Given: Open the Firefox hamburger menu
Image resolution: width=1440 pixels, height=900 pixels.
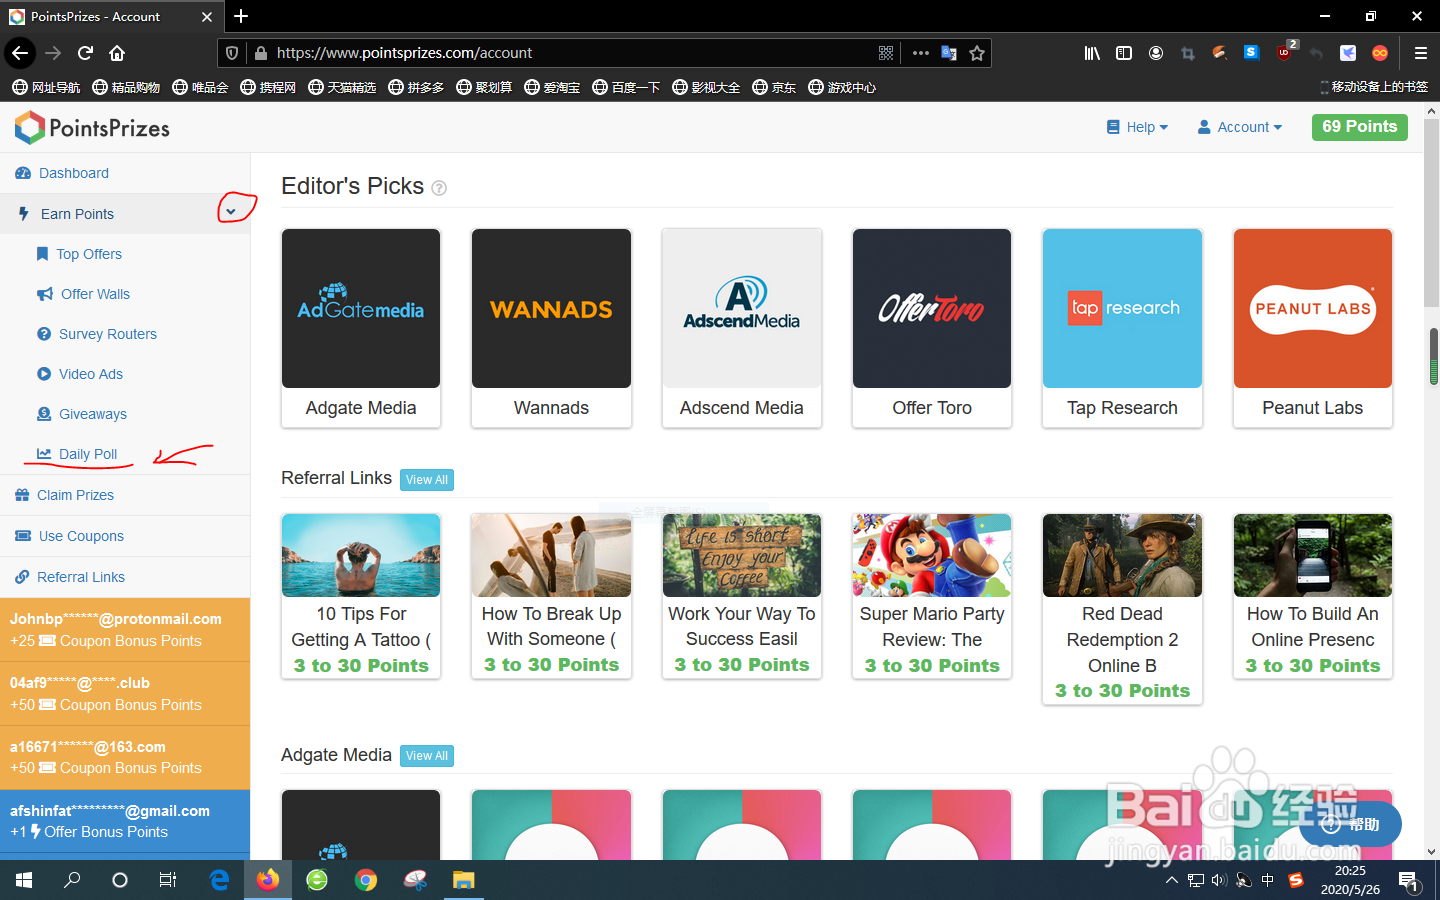Looking at the screenshot, I should coord(1420,53).
